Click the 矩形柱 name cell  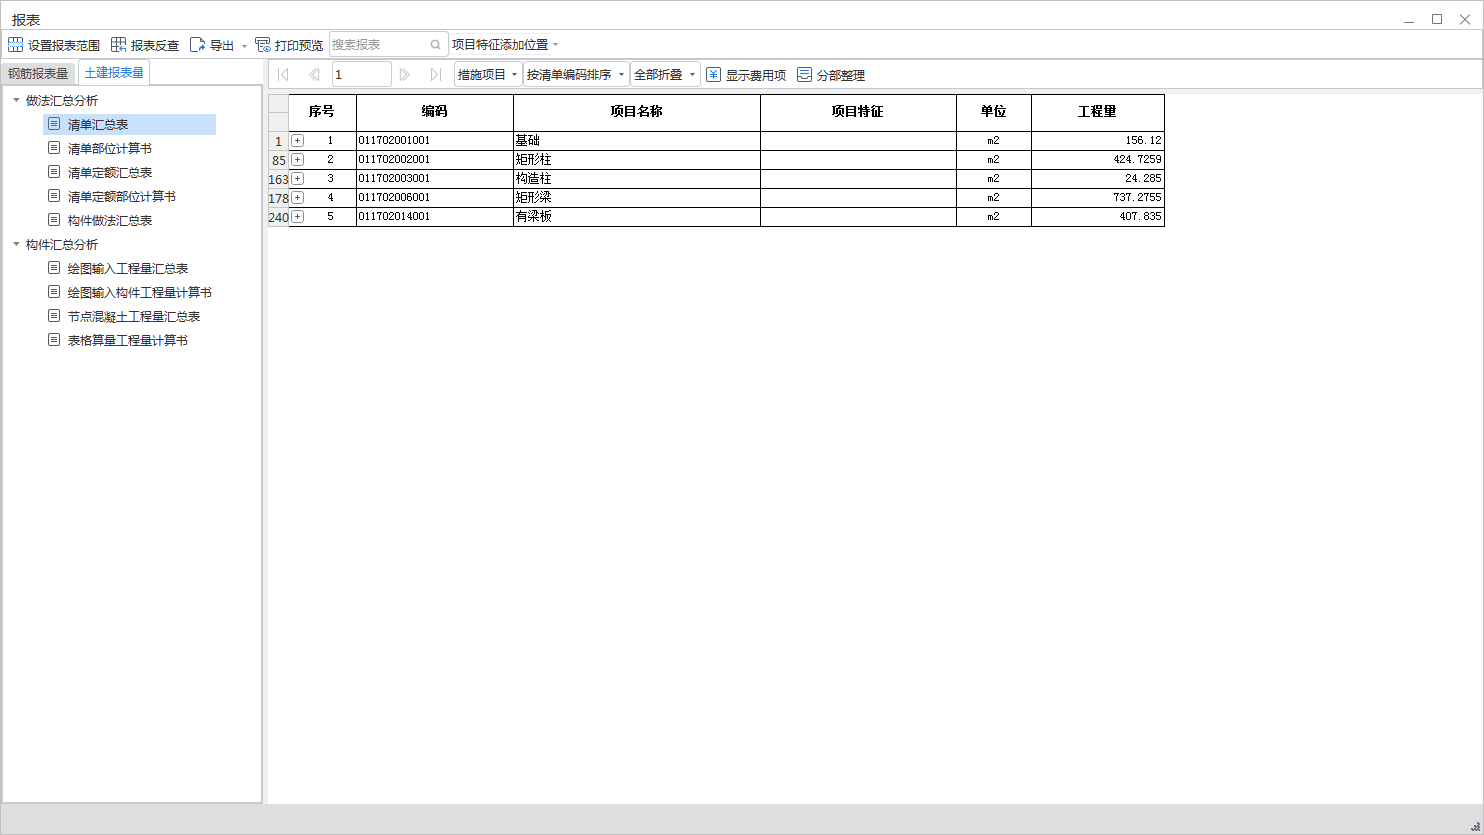click(x=637, y=160)
